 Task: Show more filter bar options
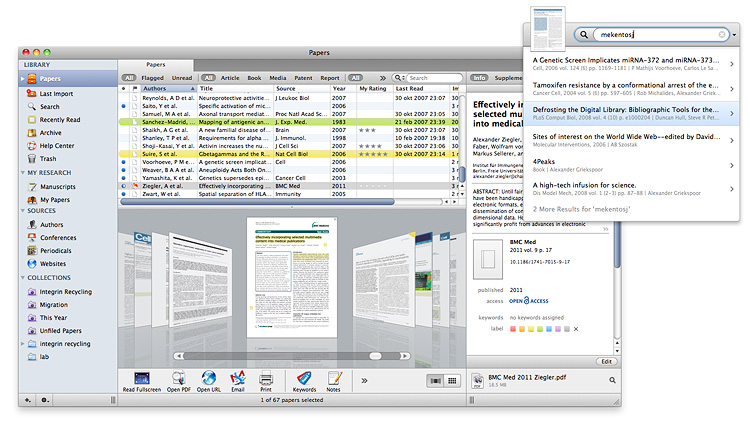[x=383, y=78]
